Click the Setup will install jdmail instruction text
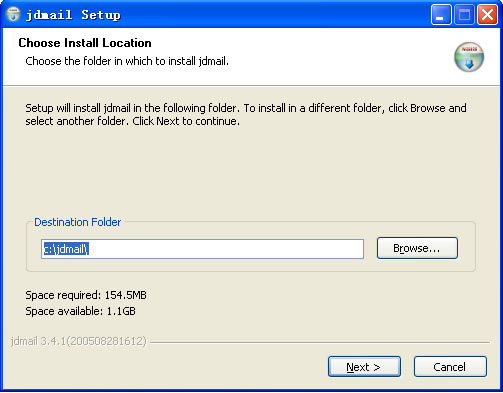Image resolution: width=503 pixels, height=393 pixels. 246,114
